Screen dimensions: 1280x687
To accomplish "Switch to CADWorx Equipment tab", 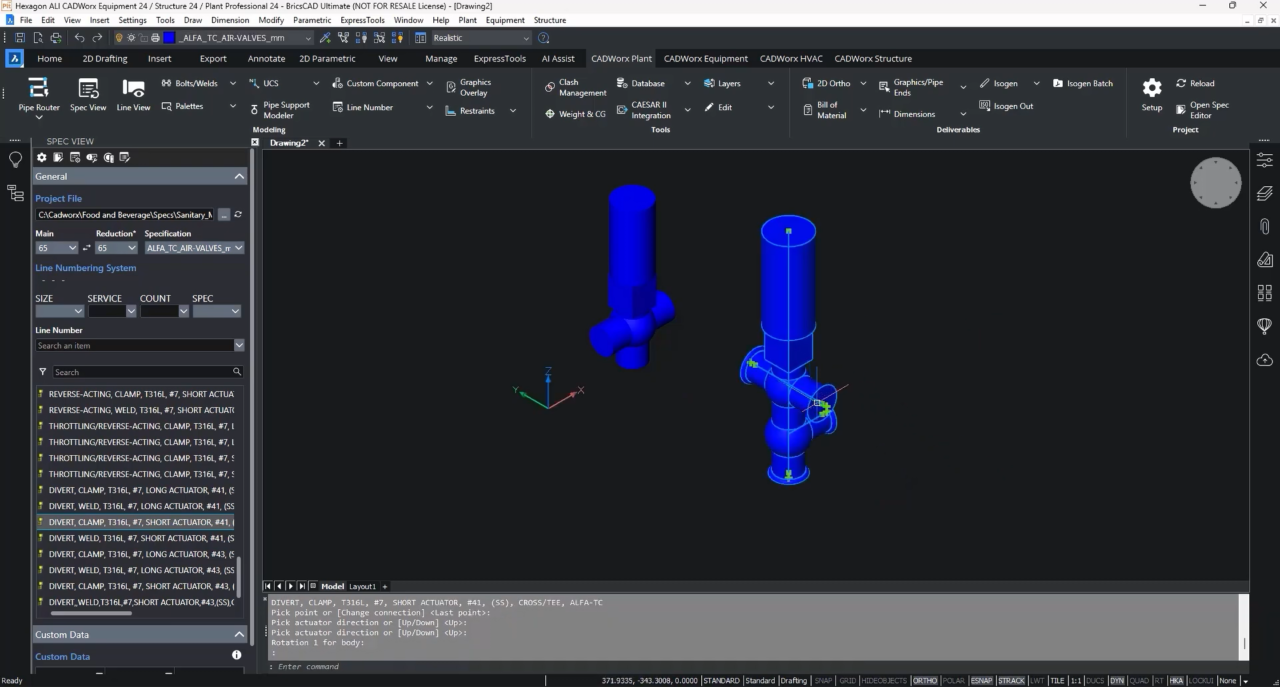I will (x=706, y=58).
